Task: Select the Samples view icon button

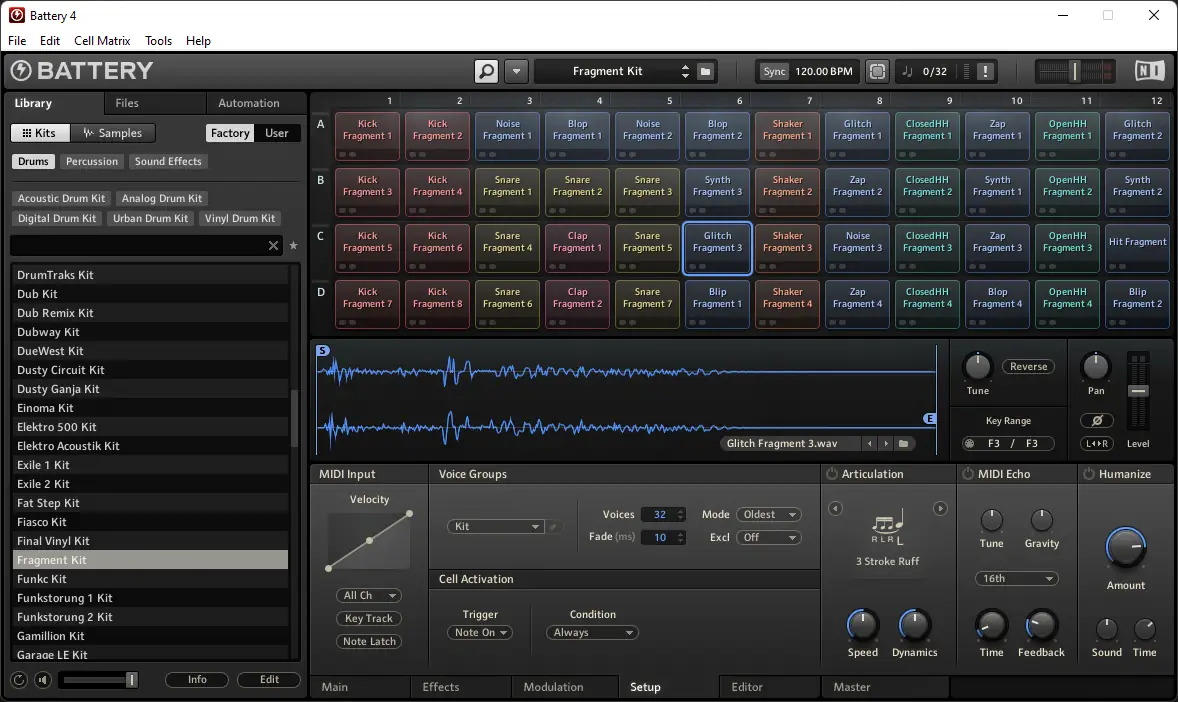Action: tap(113, 133)
